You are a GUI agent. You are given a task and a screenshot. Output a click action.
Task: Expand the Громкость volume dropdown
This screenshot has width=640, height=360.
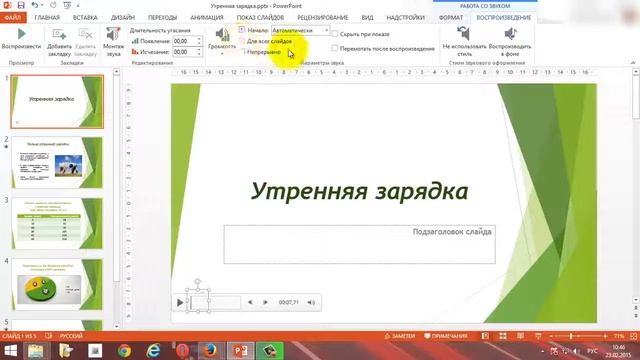pos(222,53)
